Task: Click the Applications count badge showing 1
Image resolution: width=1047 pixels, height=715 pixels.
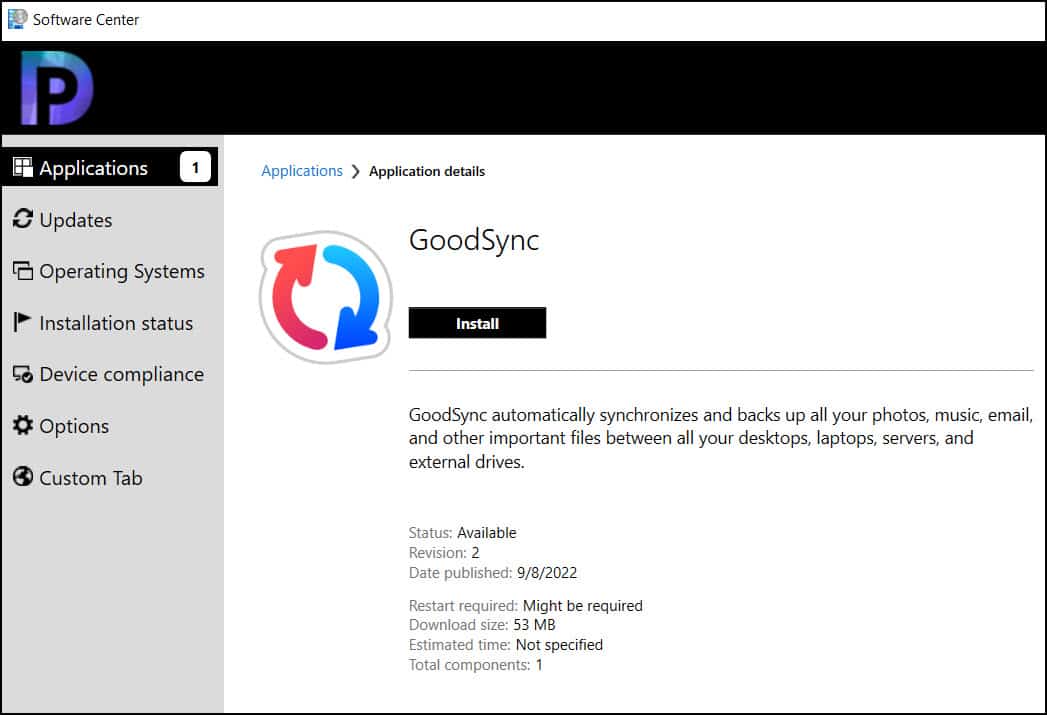Action: click(x=195, y=167)
